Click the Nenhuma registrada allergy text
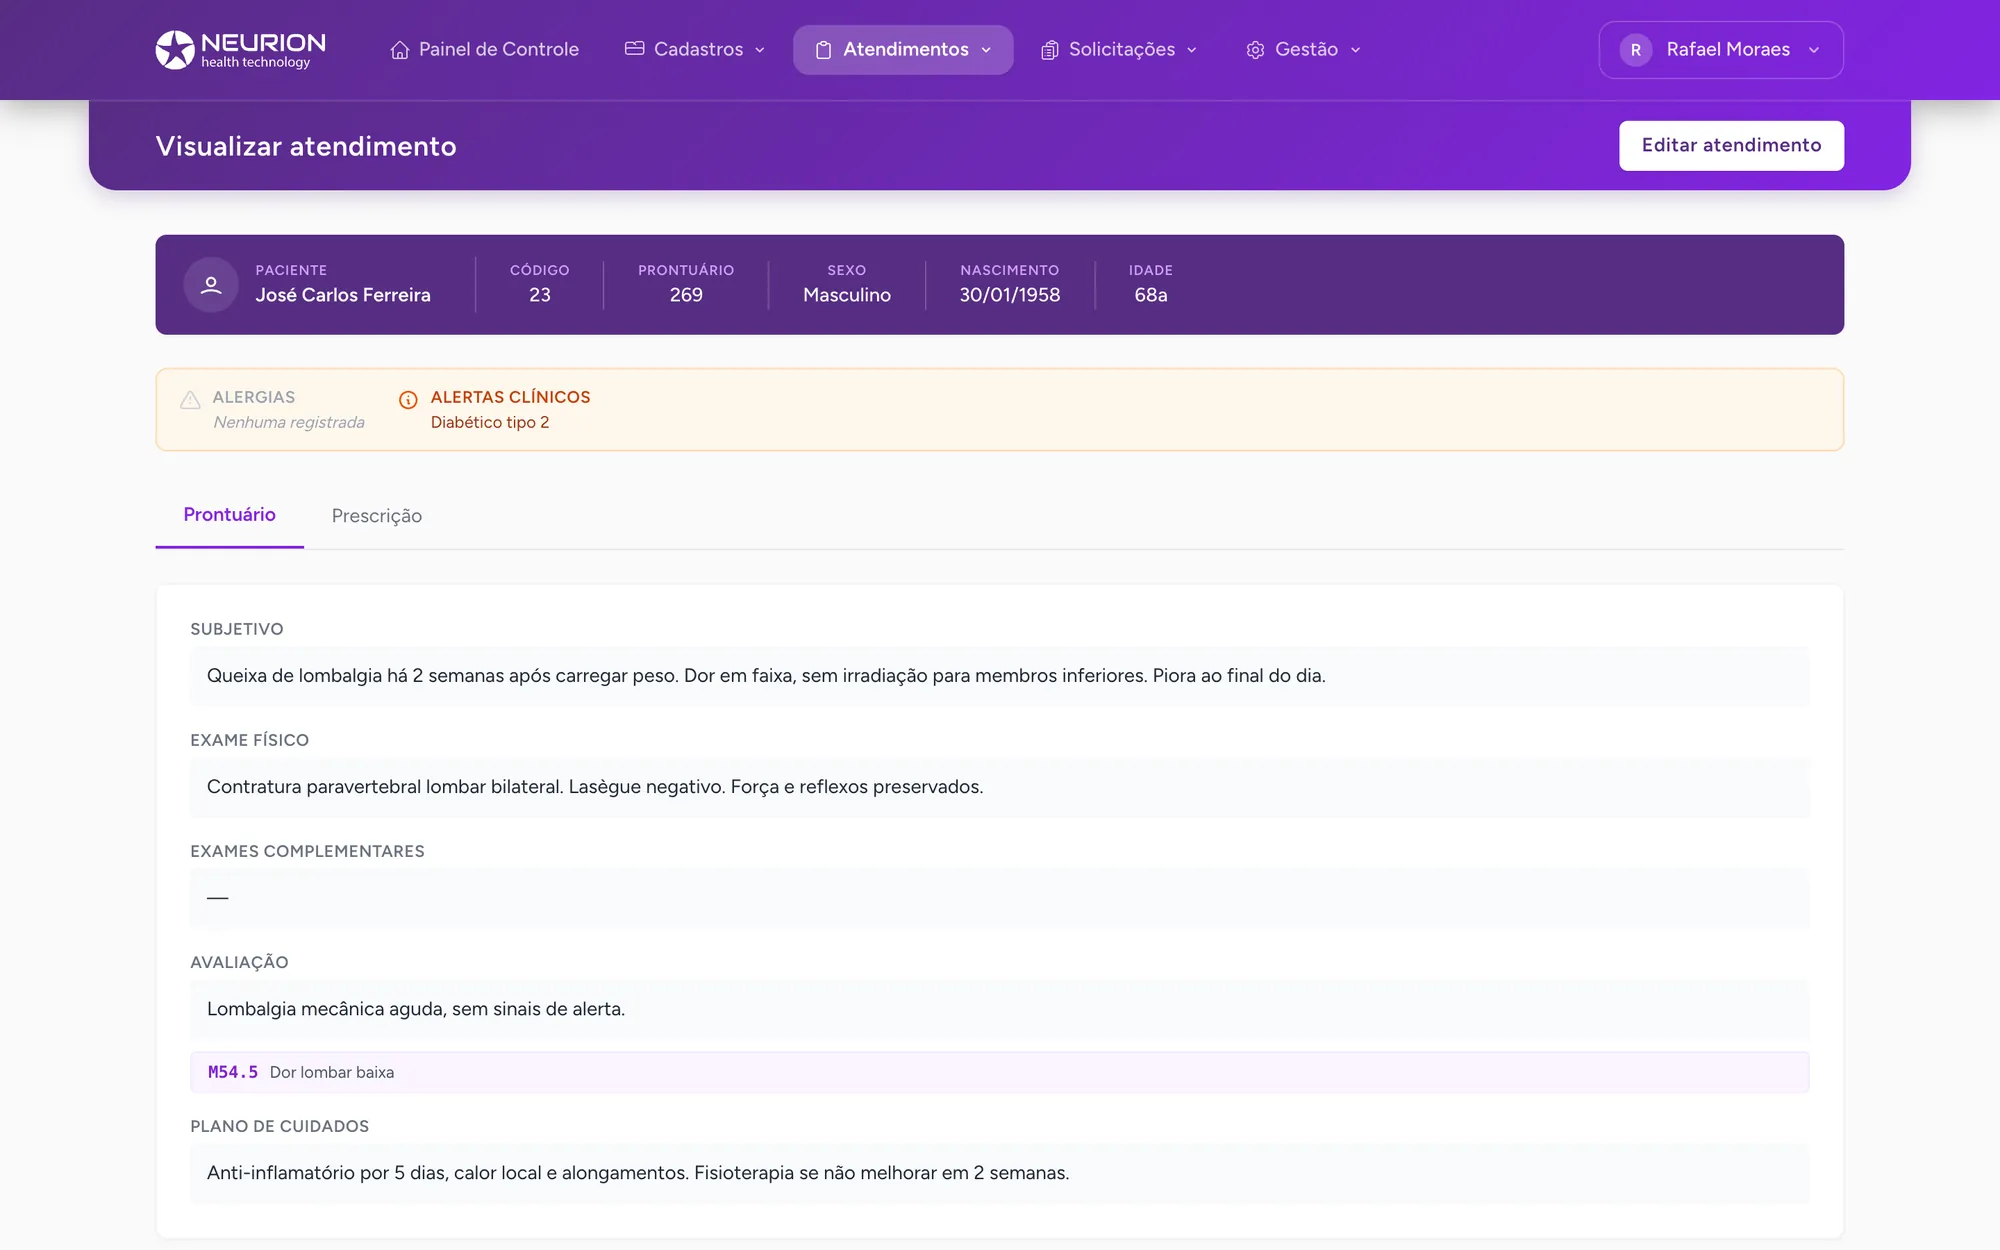Screen dimensions: 2000x1250 coord(289,423)
